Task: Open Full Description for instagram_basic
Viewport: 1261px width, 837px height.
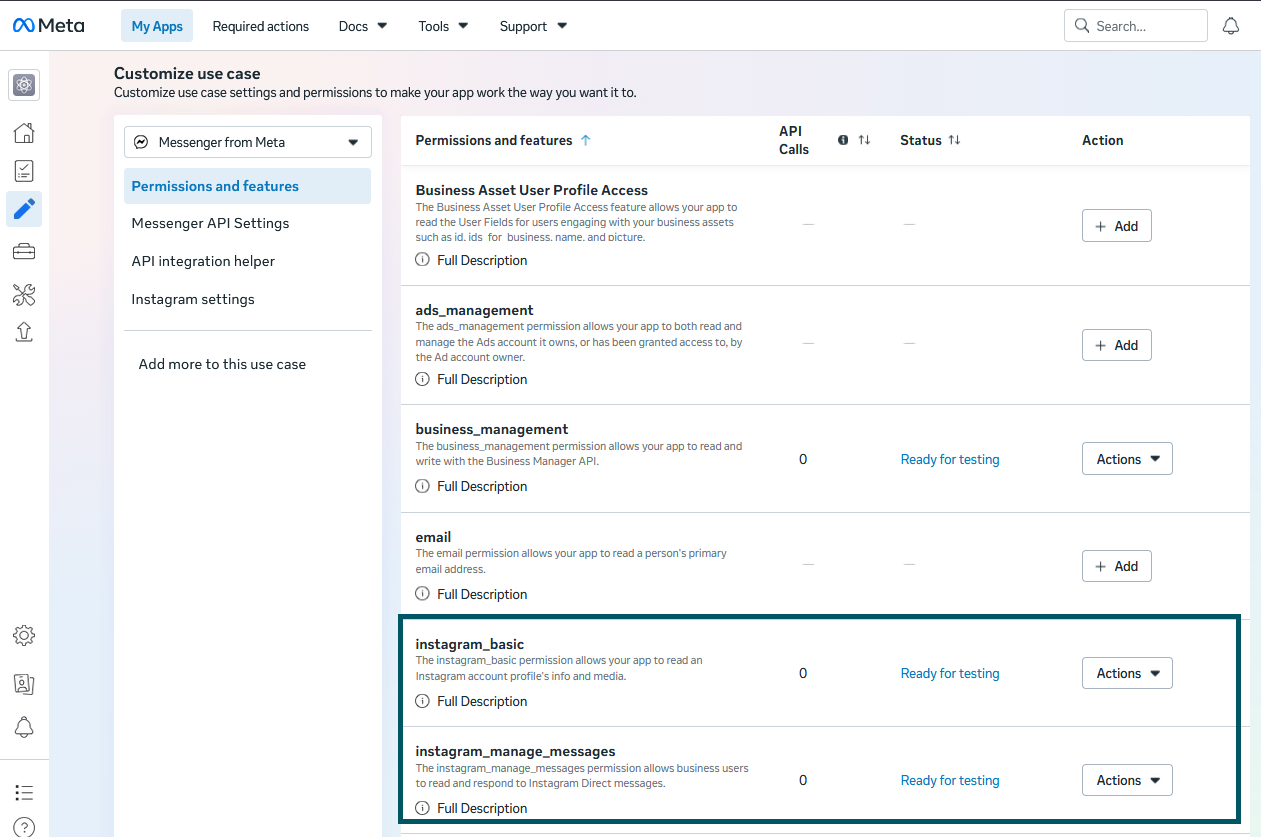Action: [x=482, y=701]
